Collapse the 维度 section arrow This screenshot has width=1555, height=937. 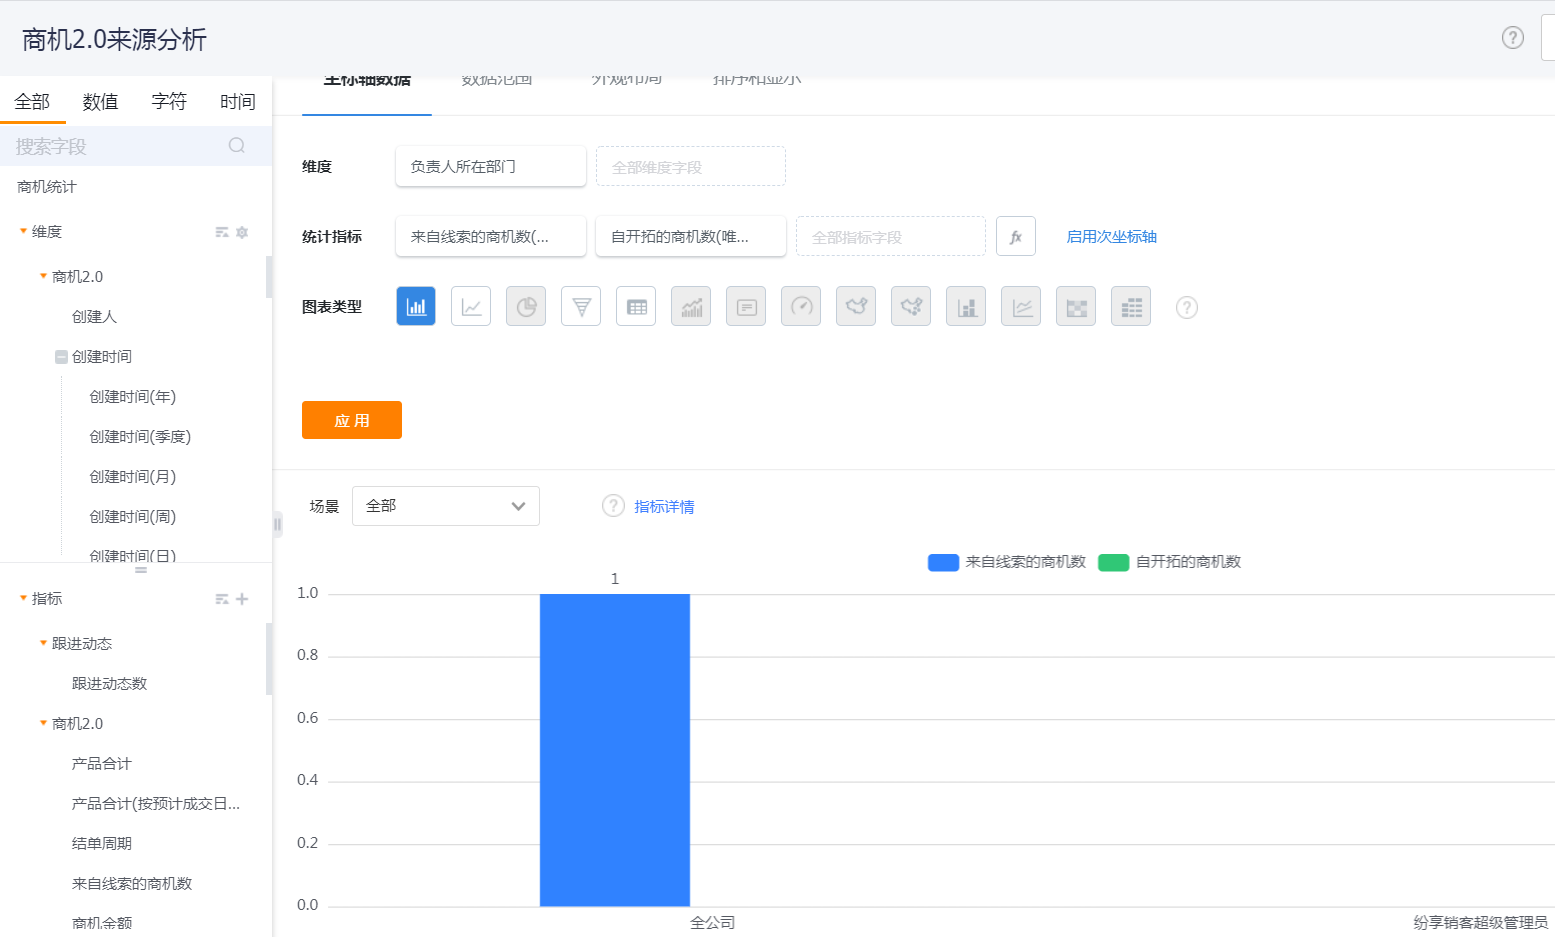coord(23,231)
